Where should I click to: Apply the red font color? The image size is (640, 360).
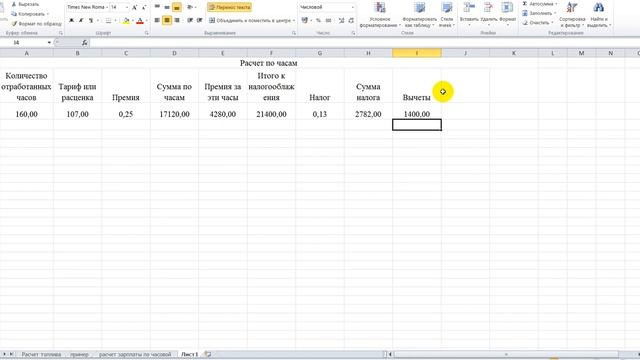coord(140,20)
